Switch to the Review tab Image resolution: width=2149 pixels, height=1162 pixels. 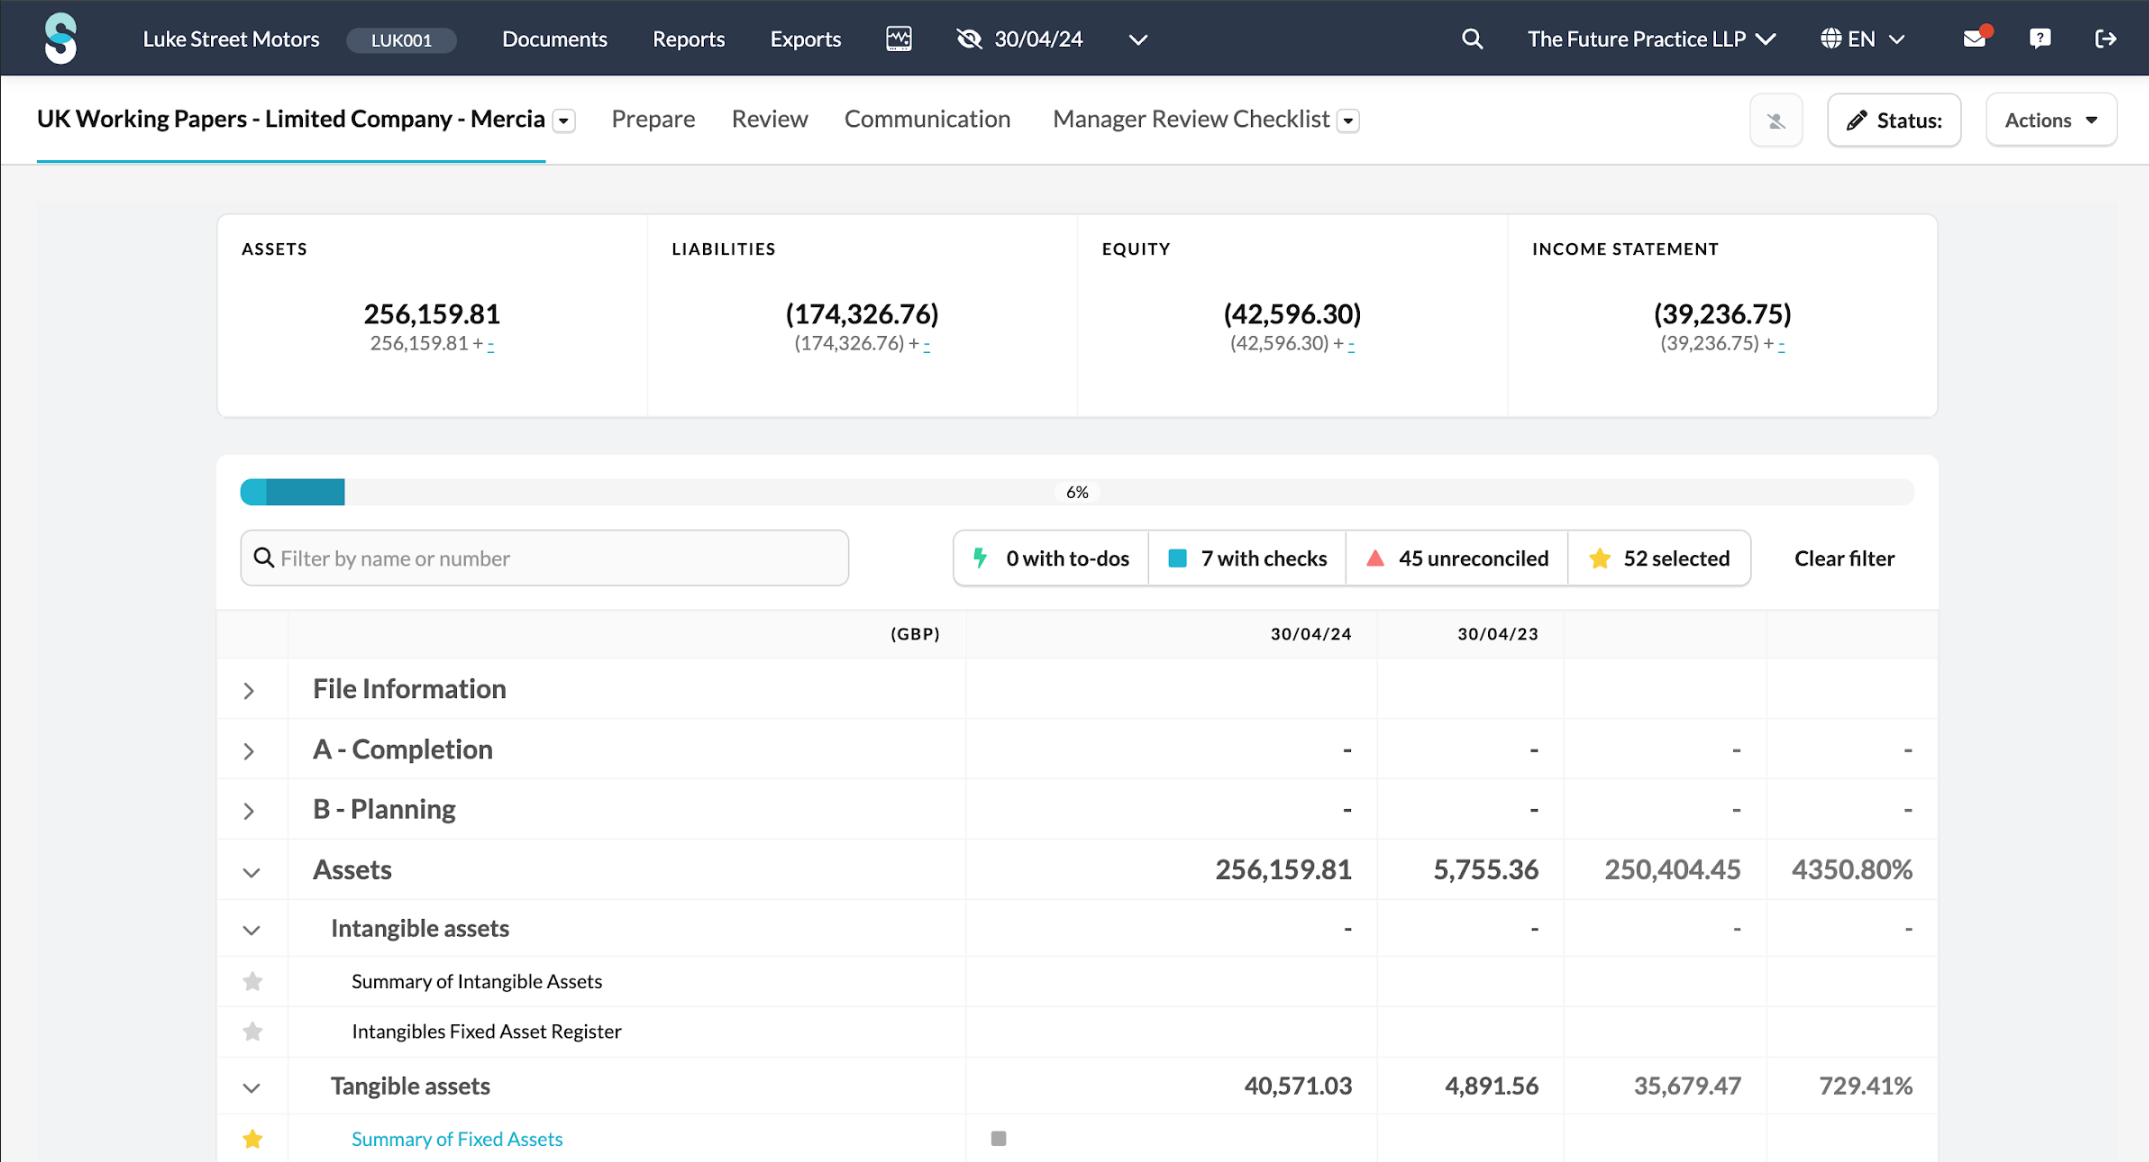point(769,119)
